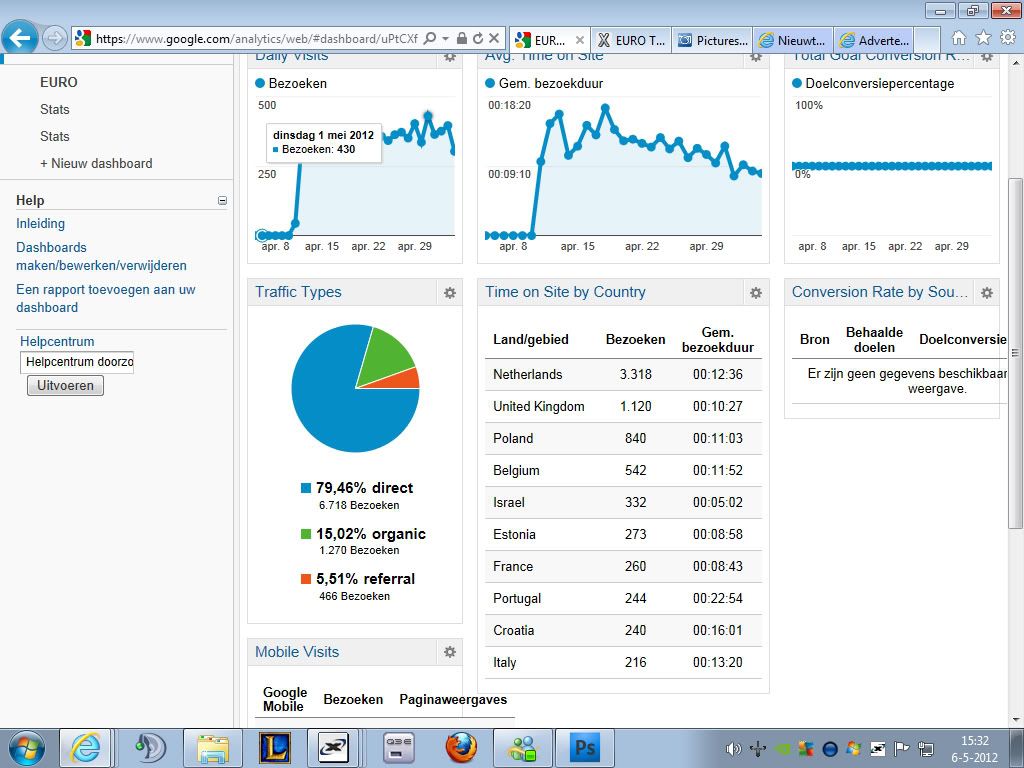Screen dimensions: 1024x768
Task: Open browser Tools gear icon
Action: [x=1008, y=38]
